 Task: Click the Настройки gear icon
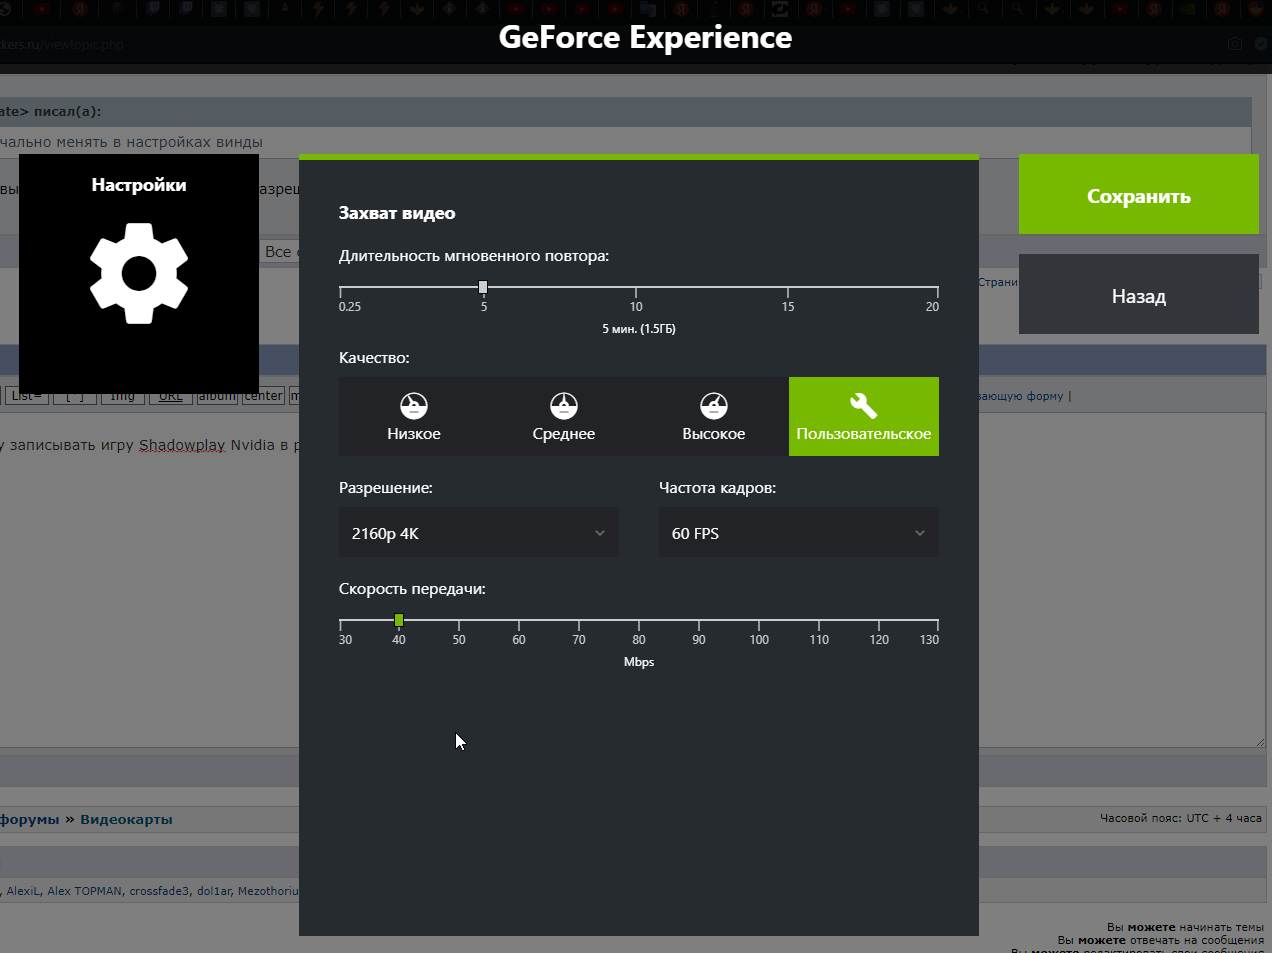pos(139,273)
